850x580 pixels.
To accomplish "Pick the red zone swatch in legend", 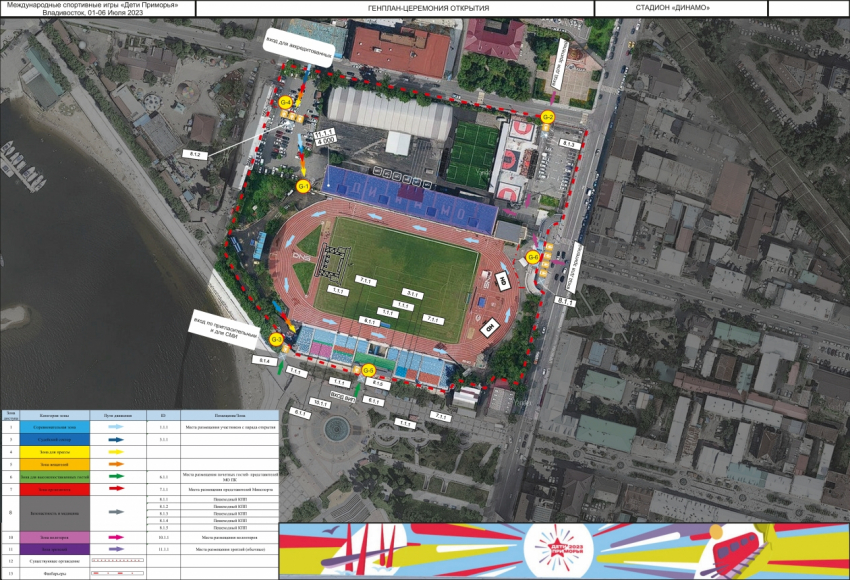I will tap(55, 490).
